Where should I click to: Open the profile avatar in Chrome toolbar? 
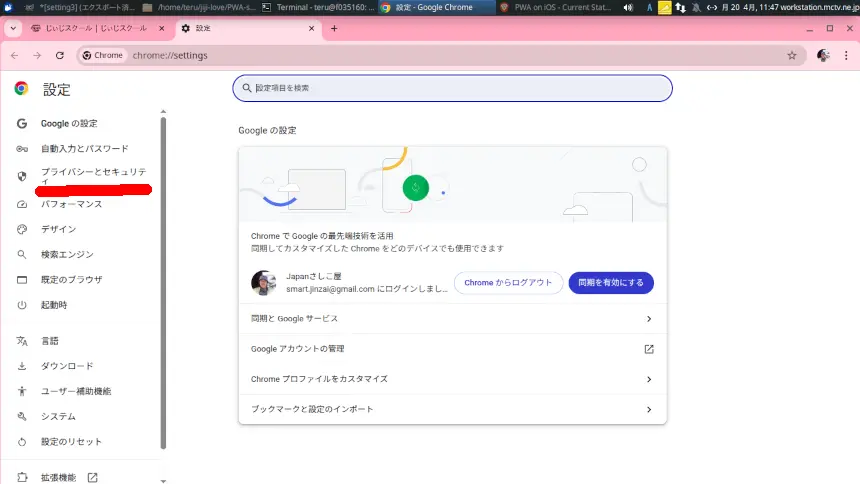(823, 55)
